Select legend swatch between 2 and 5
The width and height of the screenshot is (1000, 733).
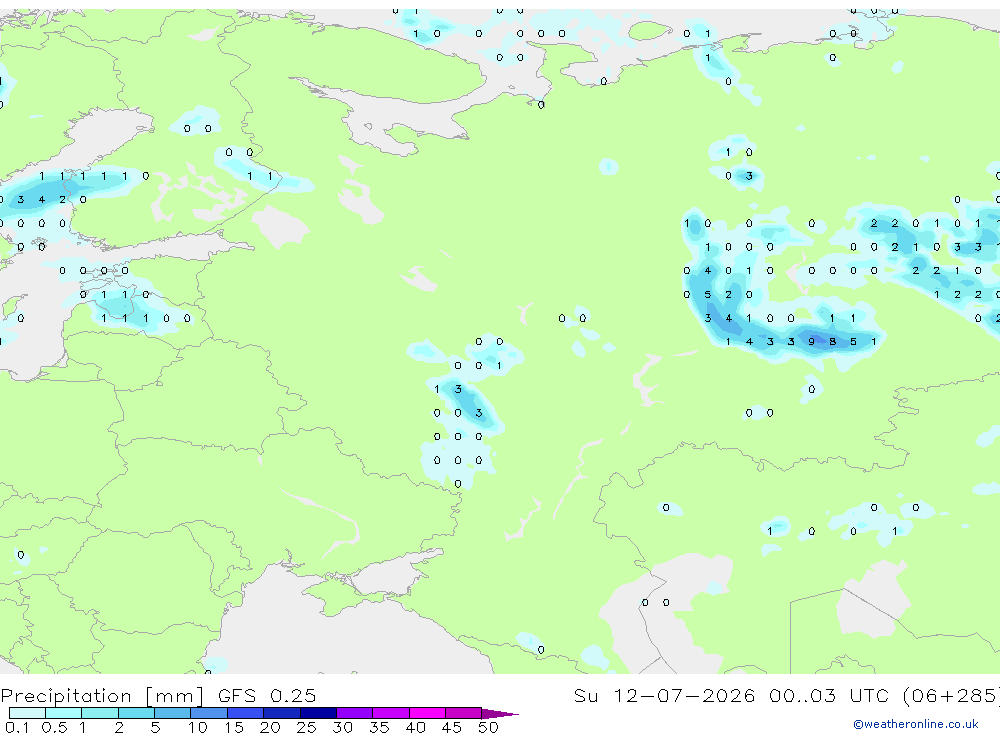136,713
